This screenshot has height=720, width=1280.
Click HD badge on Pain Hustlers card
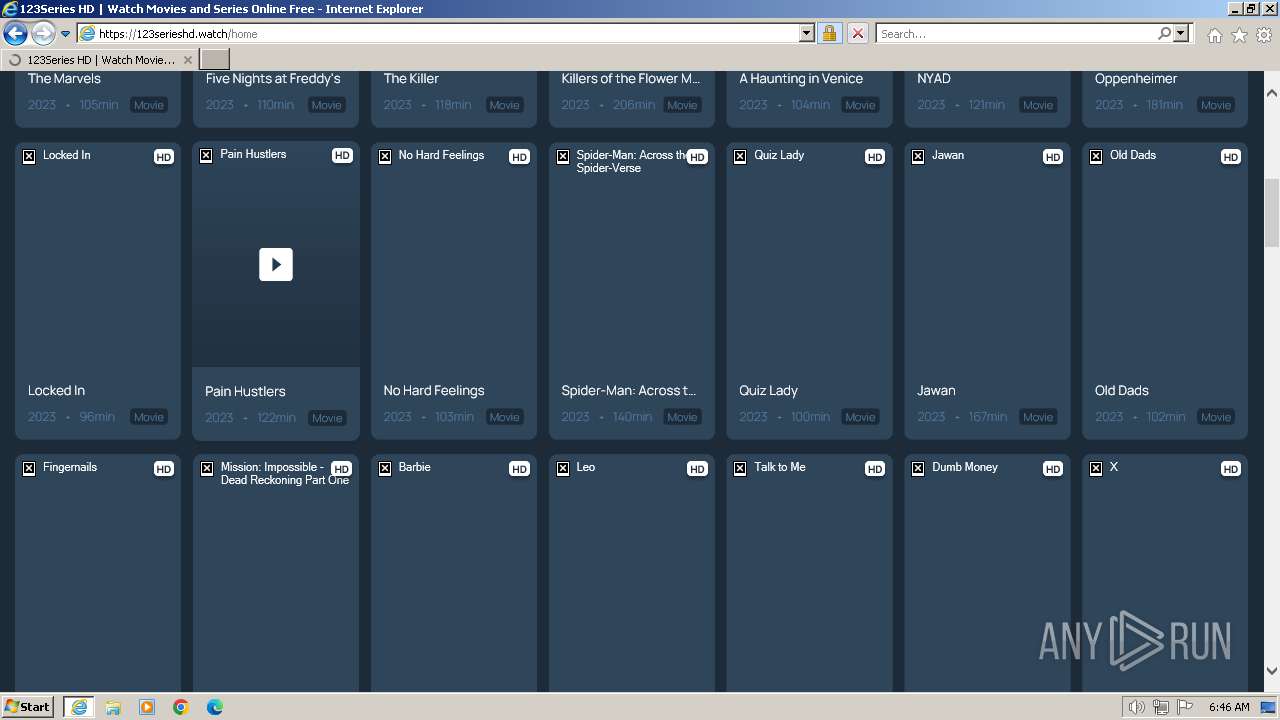[342, 156]
